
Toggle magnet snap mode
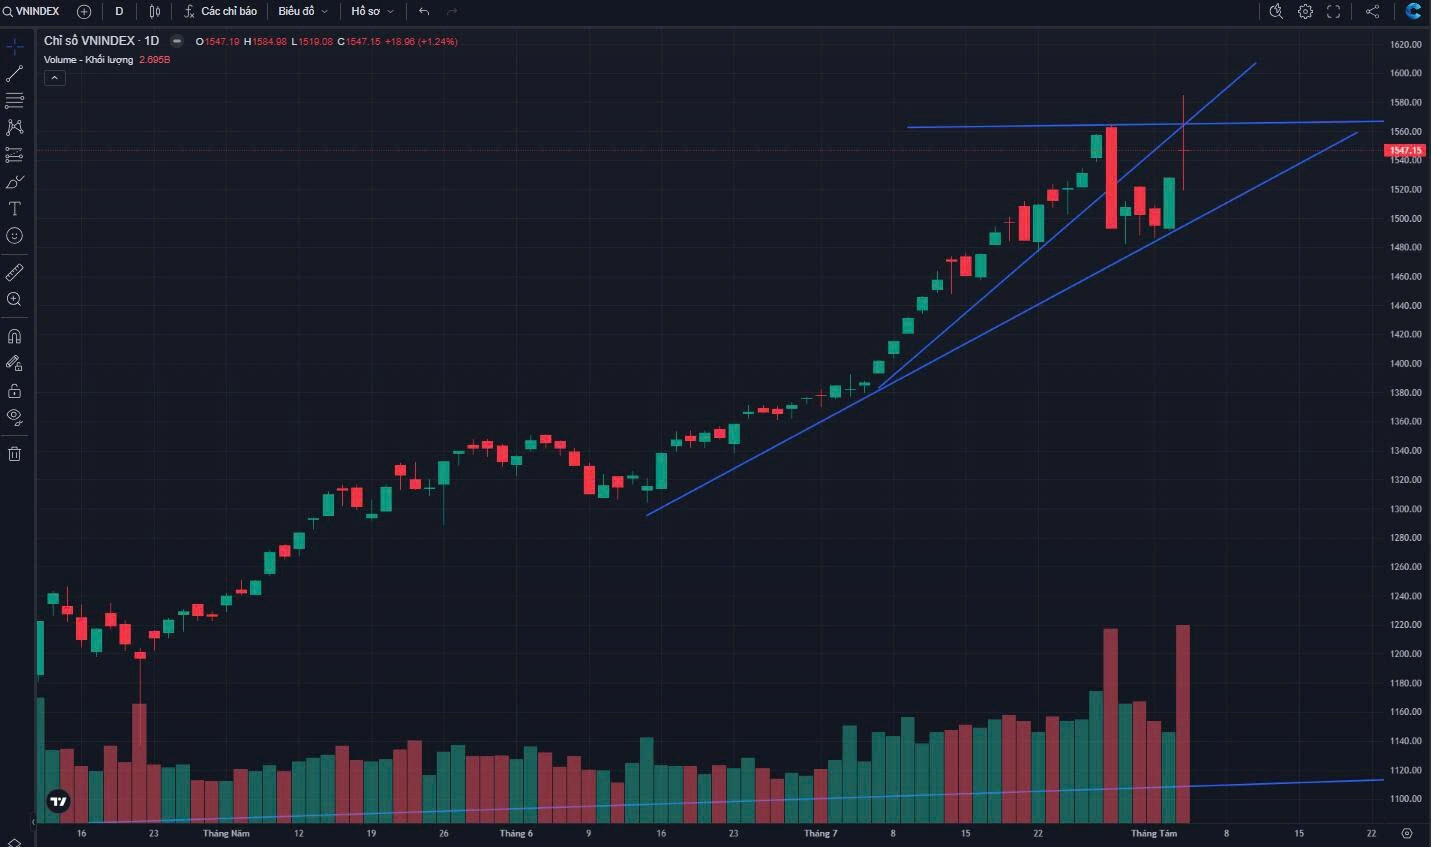coord(14,336)
